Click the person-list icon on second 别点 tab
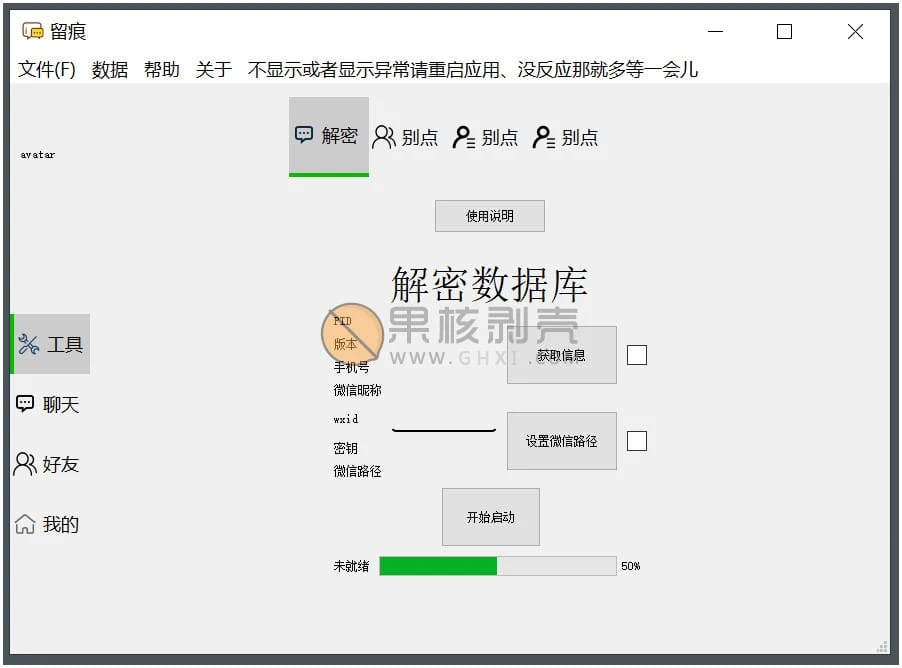Image resolution: width=902 pixels, height=668 pixels. tap(463, 137)
